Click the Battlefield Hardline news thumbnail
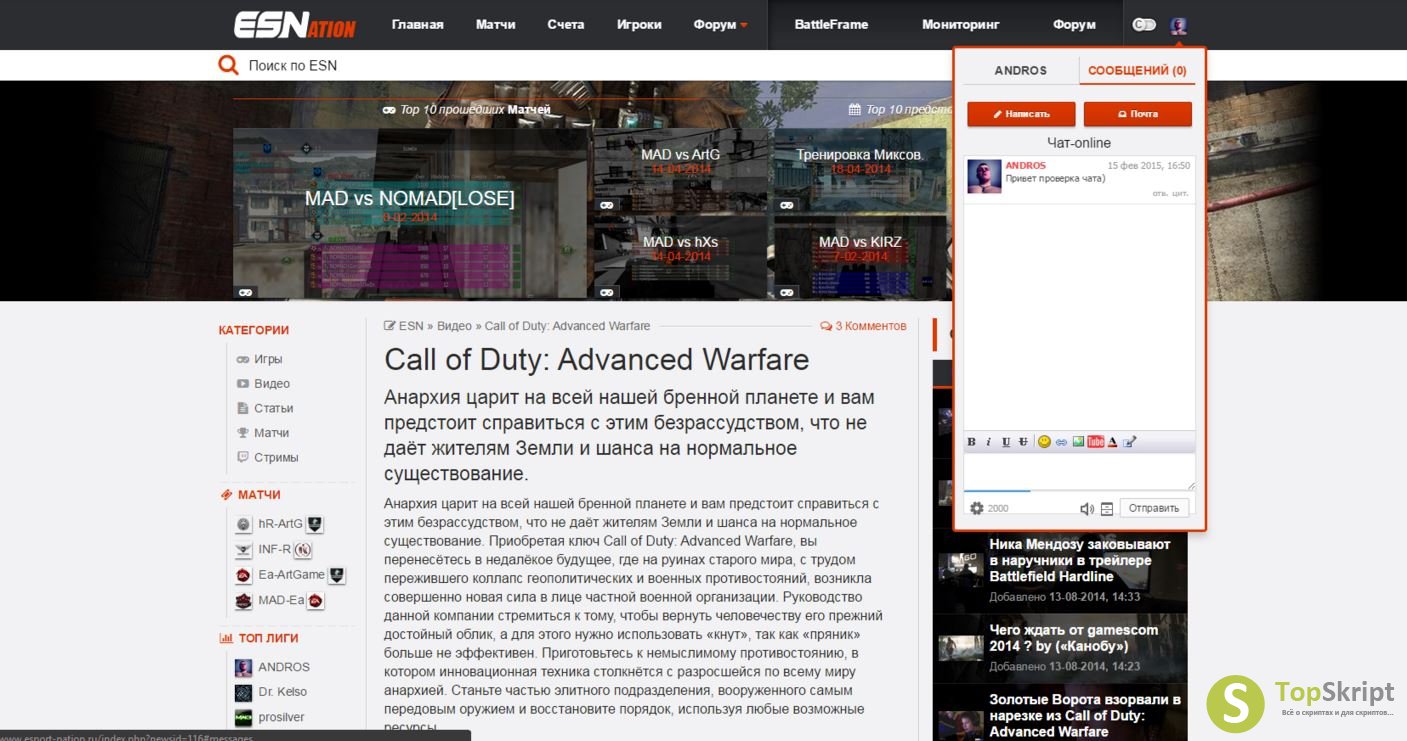Image resolution: width=1407 pixels, height=741 pixels. click(961, 568)
